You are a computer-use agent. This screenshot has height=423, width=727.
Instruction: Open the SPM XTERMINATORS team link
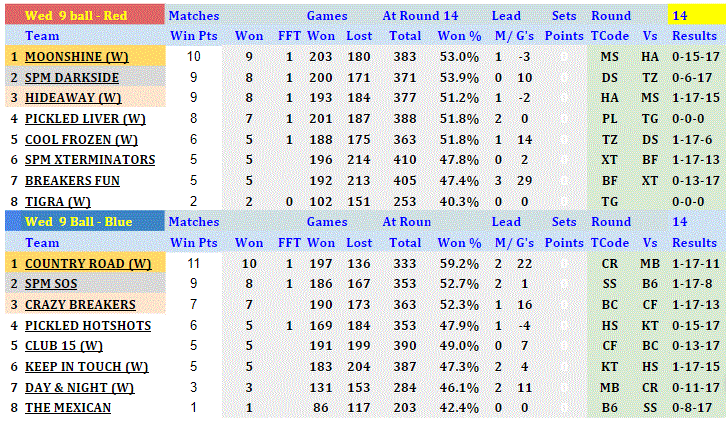click(90, 160)
